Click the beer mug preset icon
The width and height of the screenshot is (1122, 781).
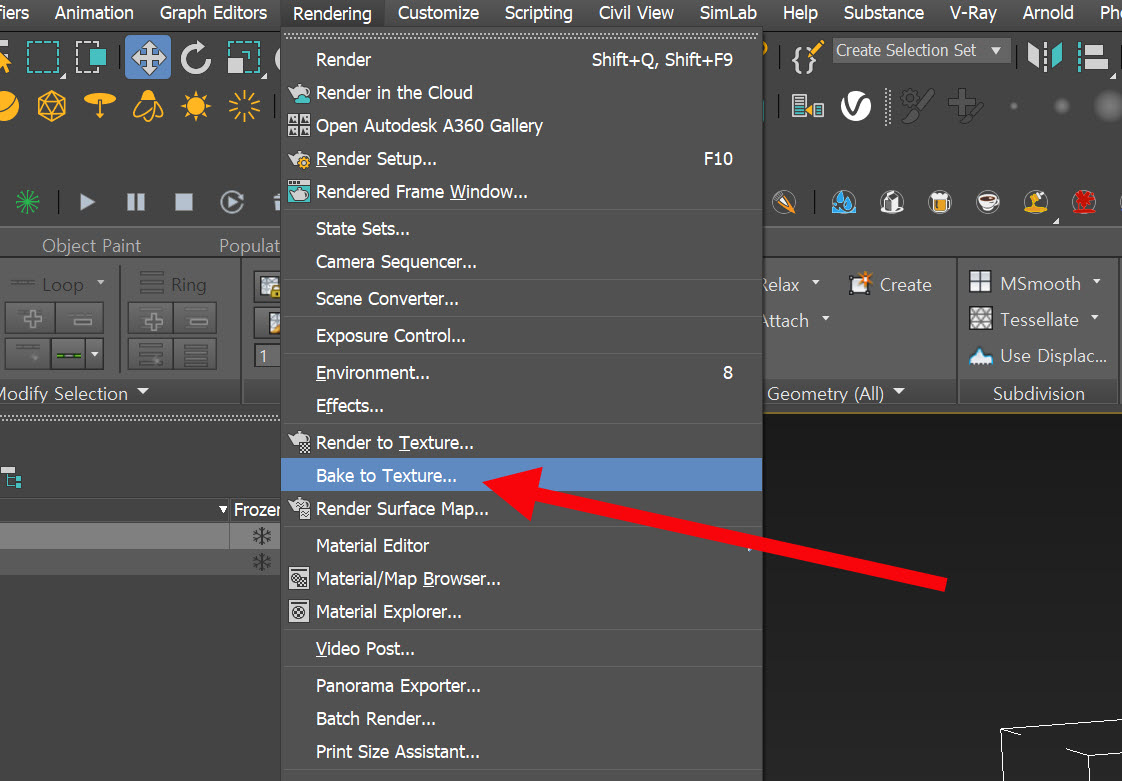940,202
